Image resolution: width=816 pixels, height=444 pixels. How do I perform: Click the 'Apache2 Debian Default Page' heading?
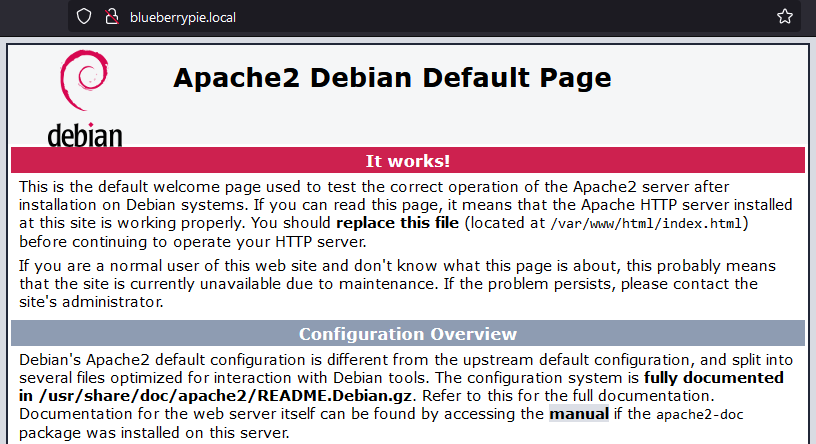(x=392, y=78)
